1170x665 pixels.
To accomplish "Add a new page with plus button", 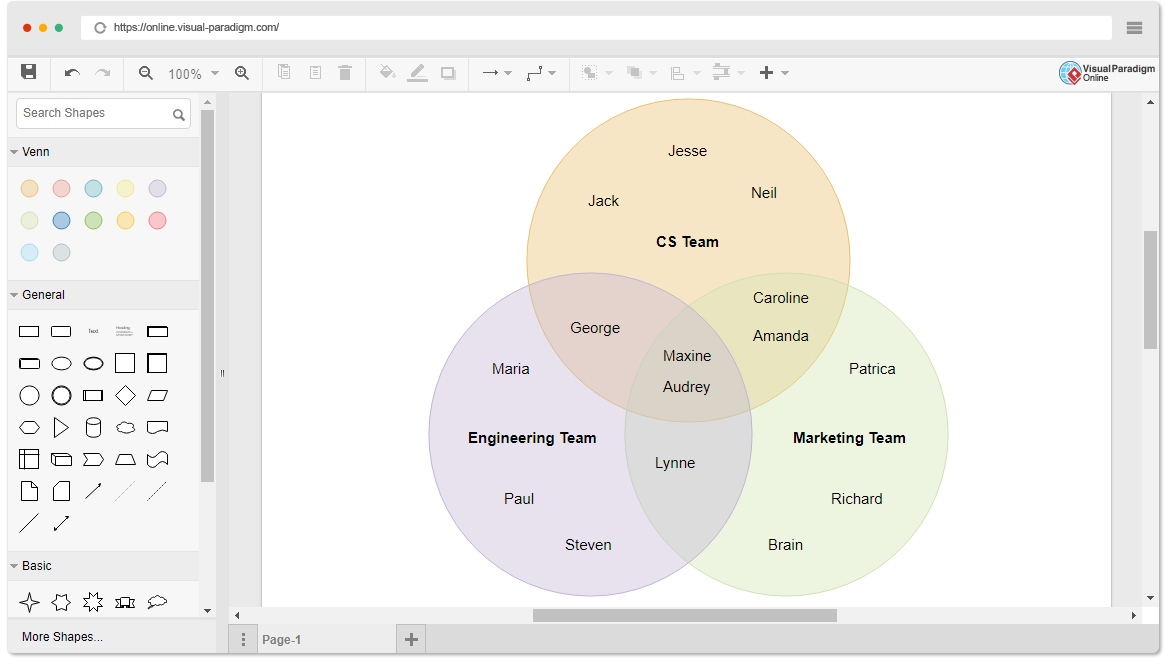I will click(411, 639).
